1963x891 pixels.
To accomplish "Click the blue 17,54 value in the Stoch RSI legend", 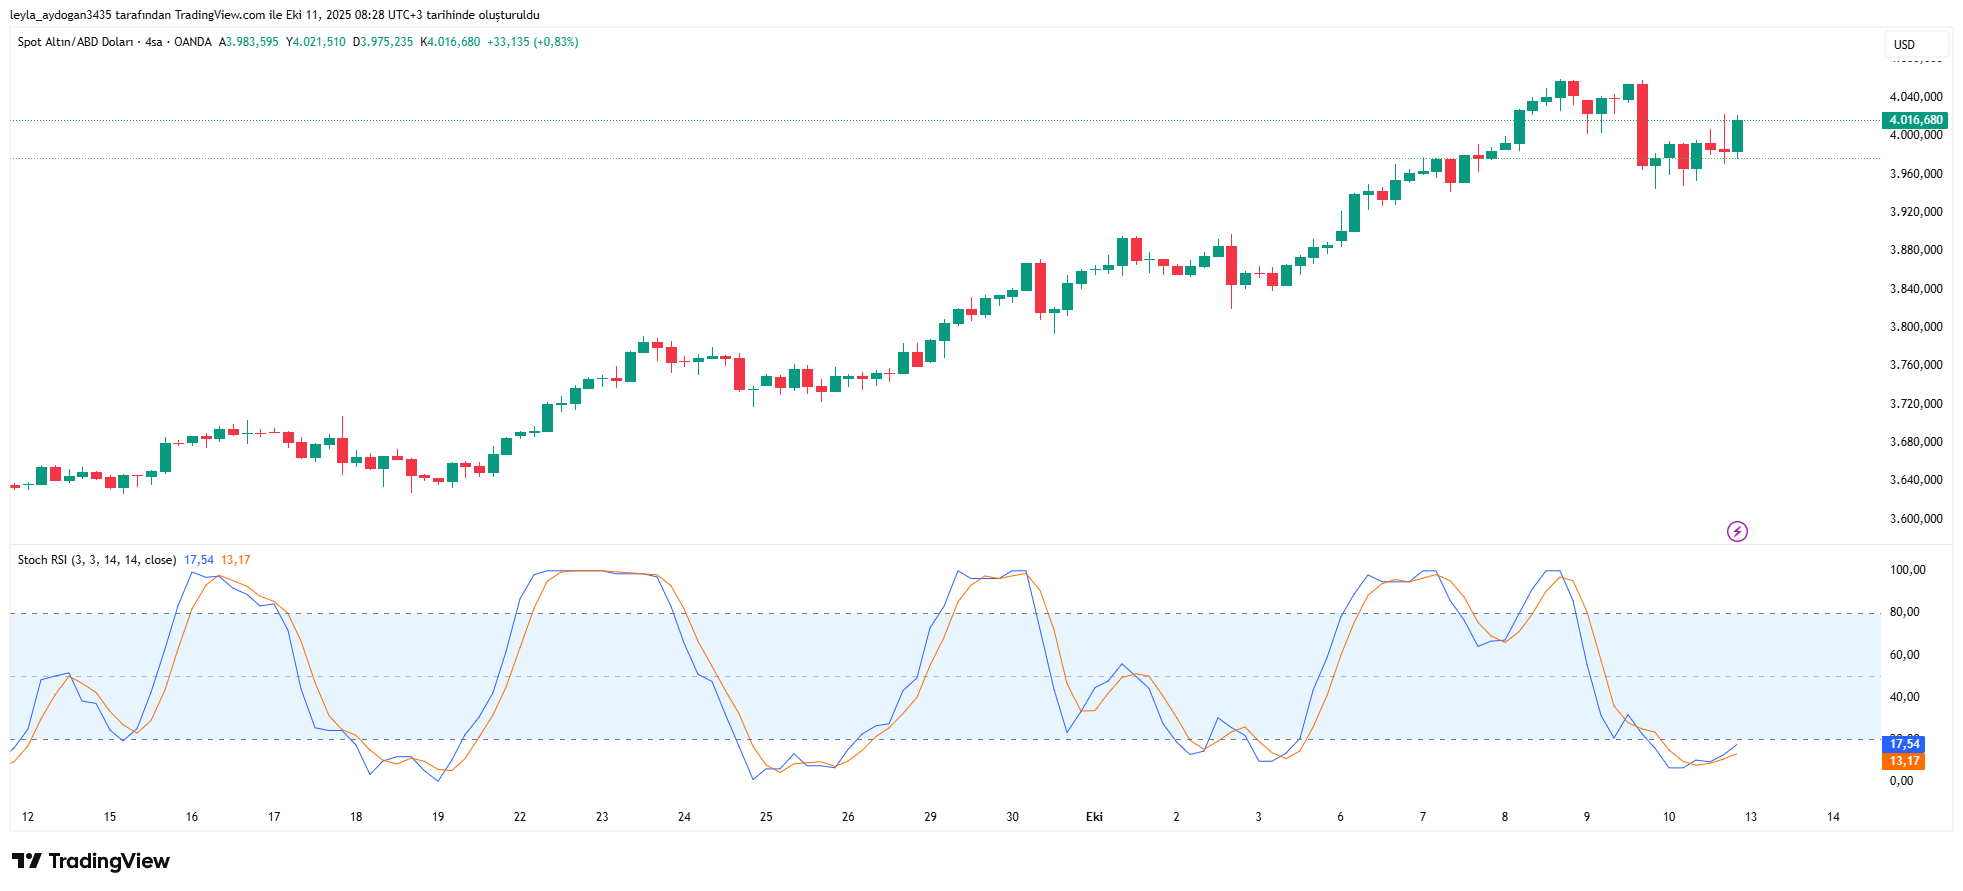I will click(x=199, y=560).
